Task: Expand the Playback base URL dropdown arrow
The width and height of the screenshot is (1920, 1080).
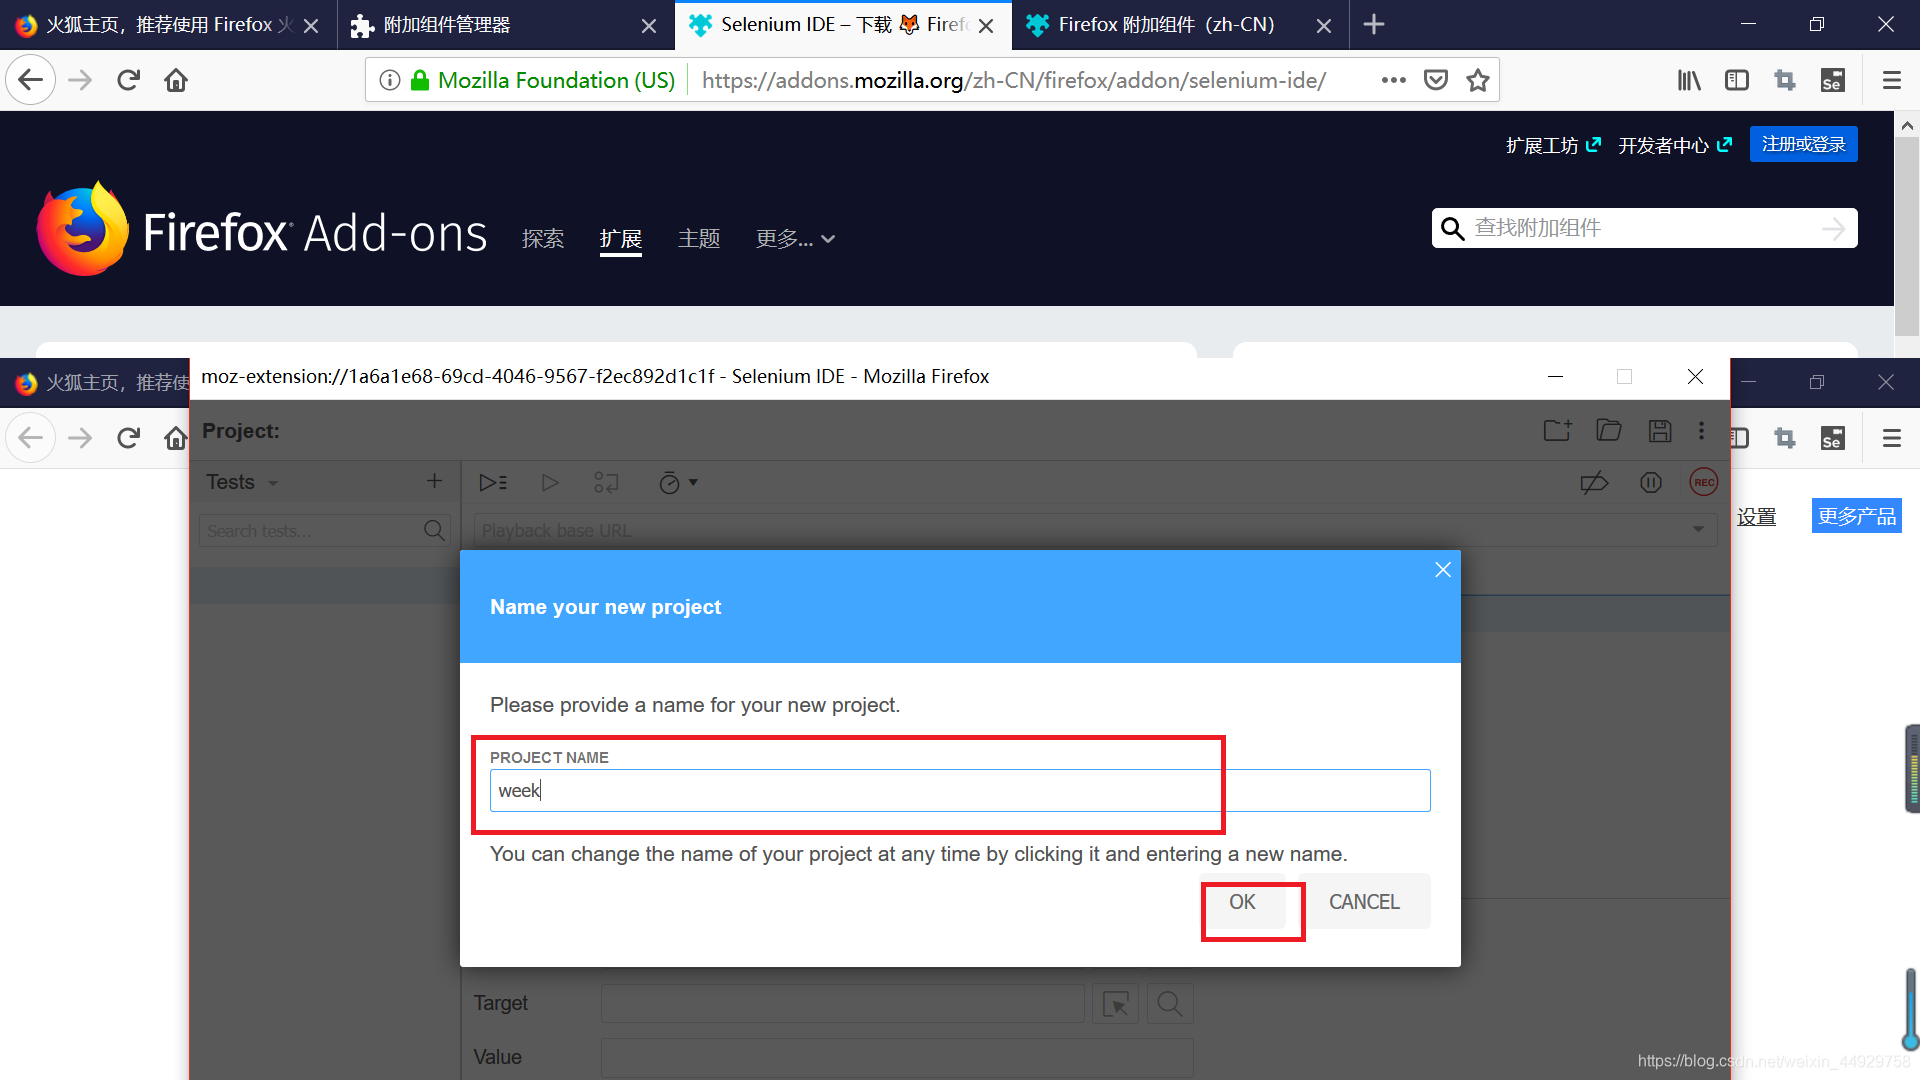Action: click(1698, 529)
